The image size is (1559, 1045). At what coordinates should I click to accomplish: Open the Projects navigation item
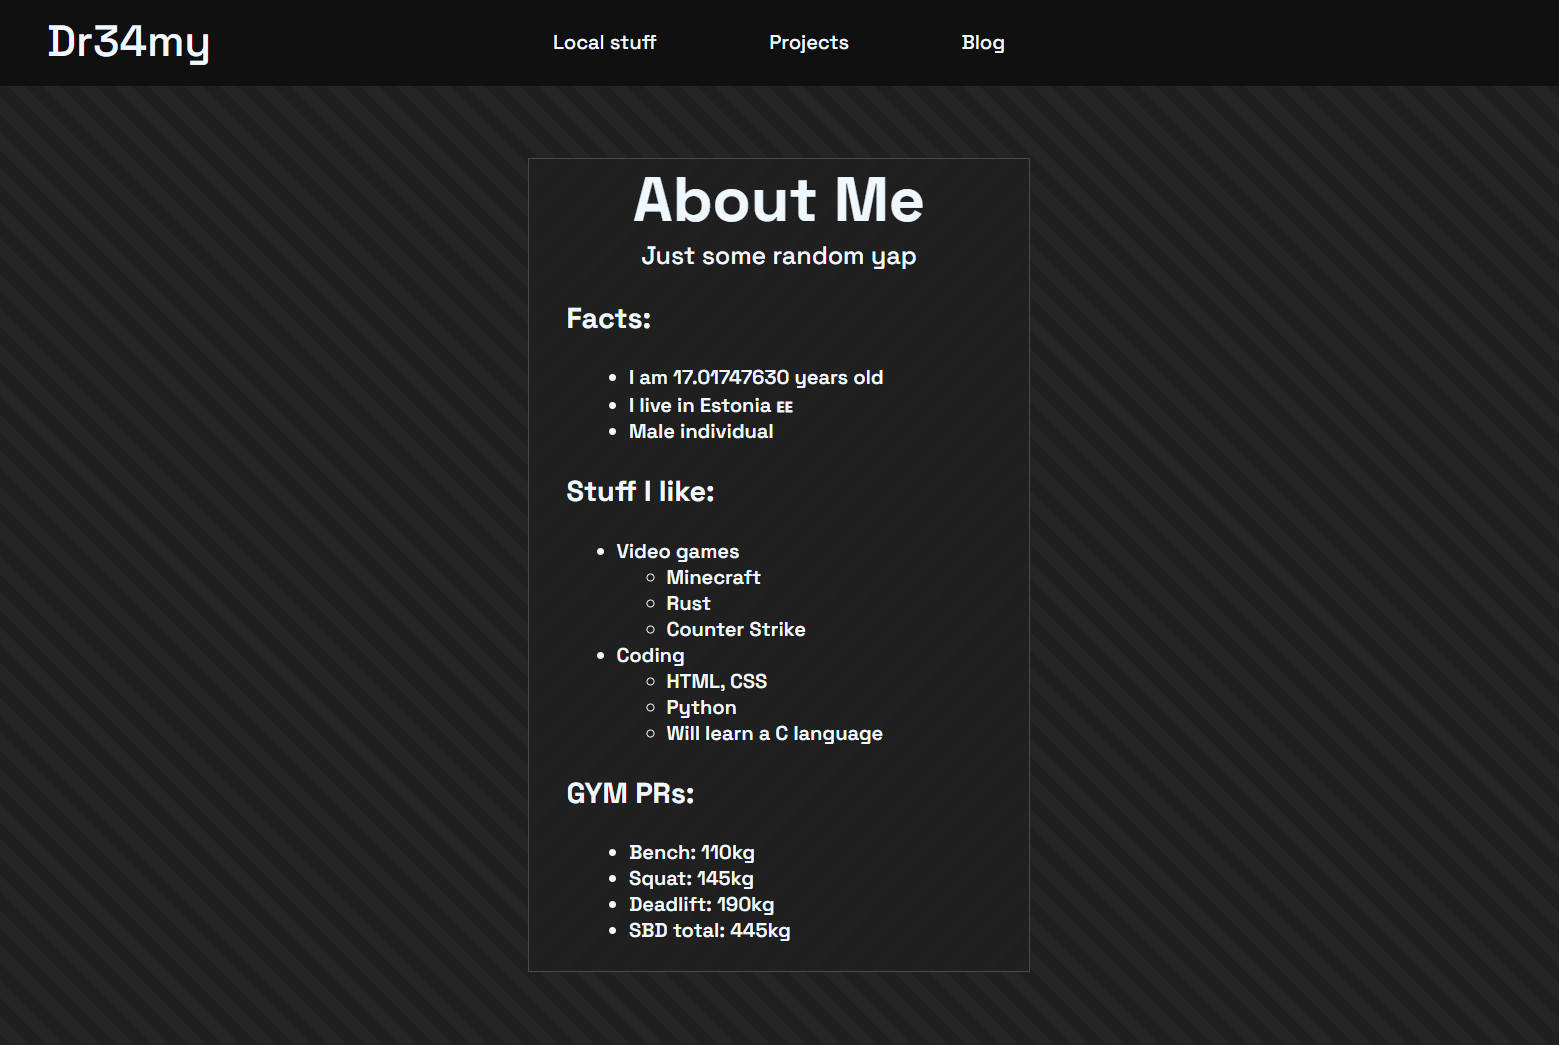tap(808, 42)
